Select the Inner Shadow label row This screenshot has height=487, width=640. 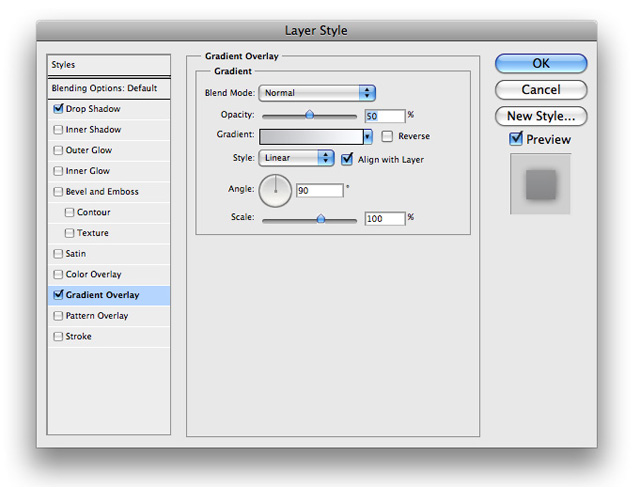(109, 130)
